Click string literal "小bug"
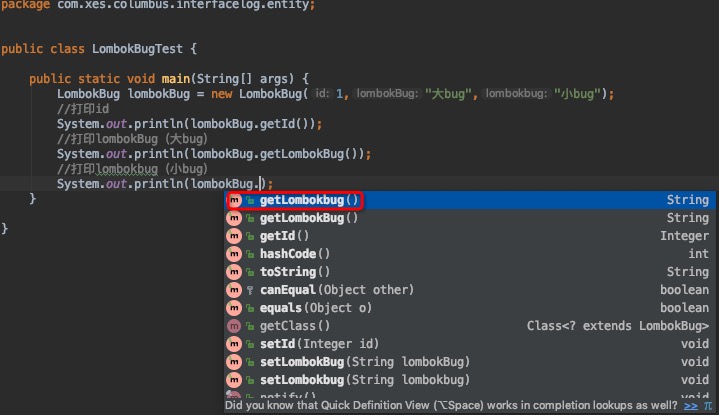The image size is (719, 415). 577,94
